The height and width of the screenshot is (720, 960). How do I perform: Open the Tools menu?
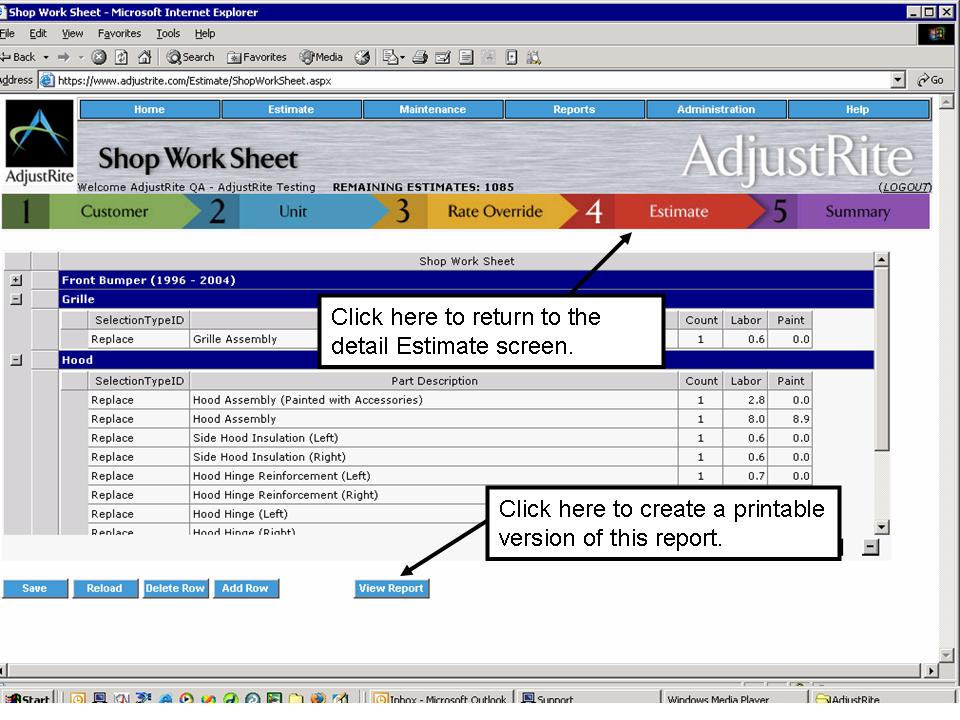pos(168,33)
